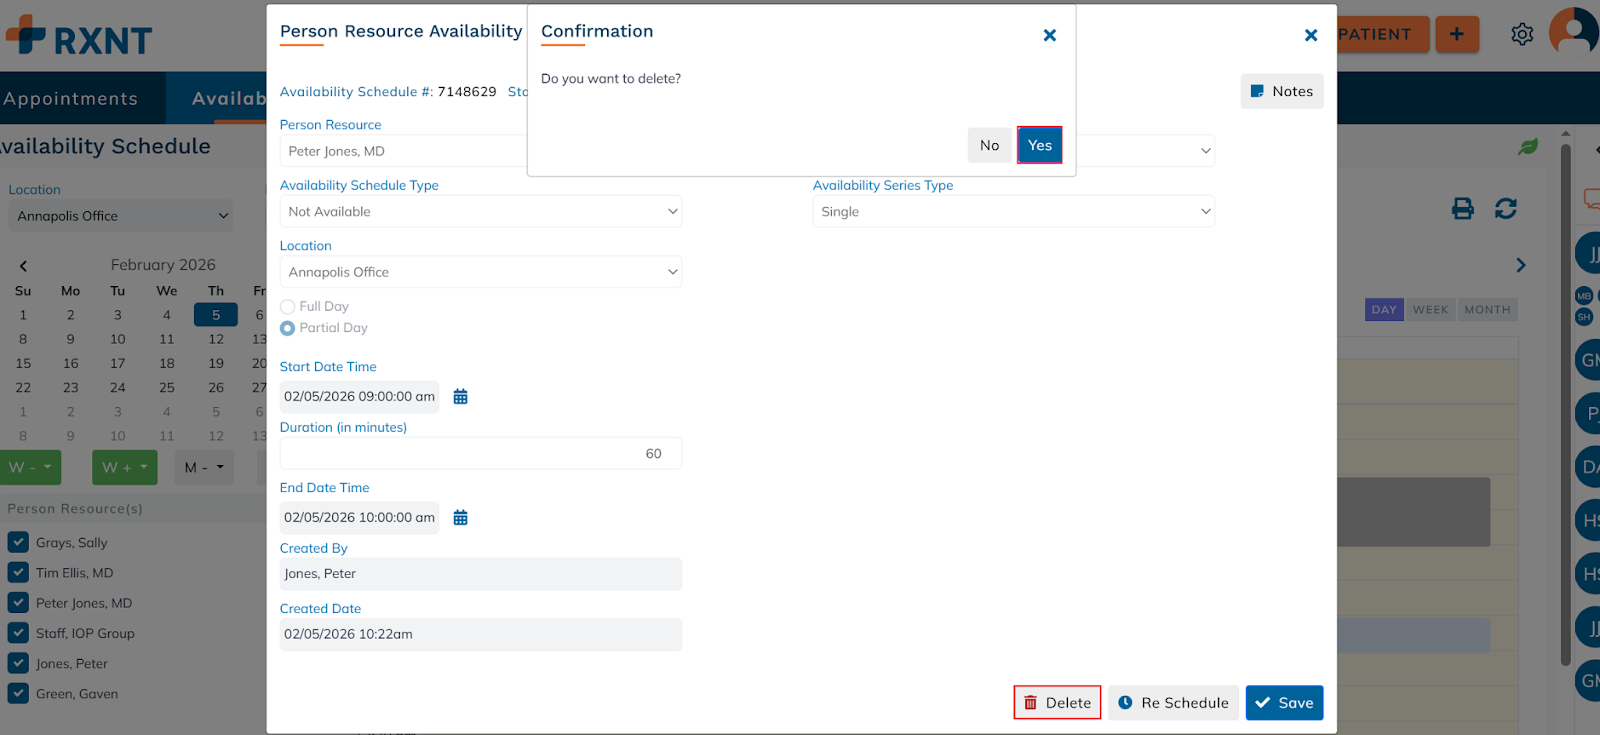Click the user profile avatar icon
The image size is (1600, 735).
click(1574, 32)
